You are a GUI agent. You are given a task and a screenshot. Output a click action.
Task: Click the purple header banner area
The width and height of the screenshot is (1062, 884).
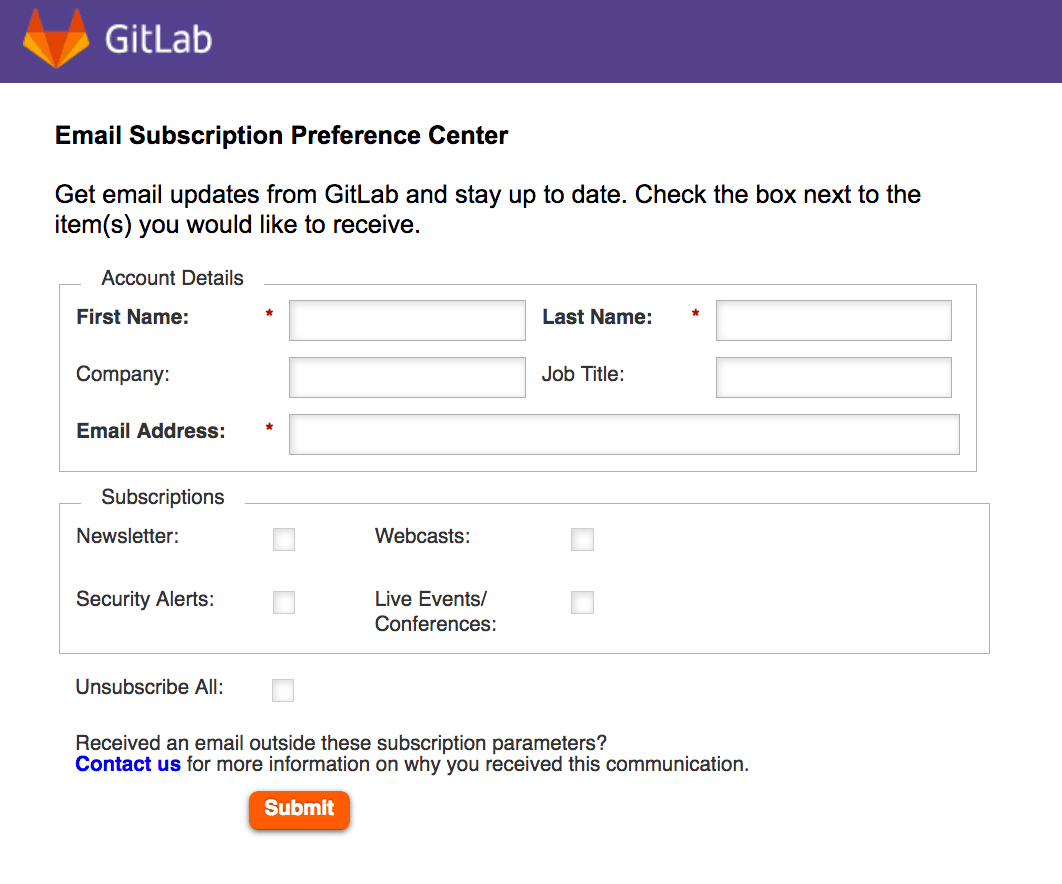coord(600,40)
